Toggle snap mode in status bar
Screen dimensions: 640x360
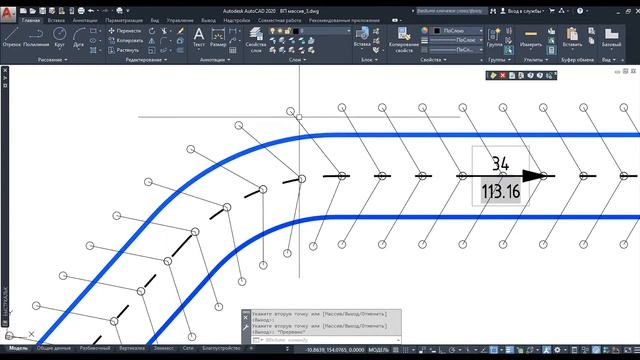point(406,350)
